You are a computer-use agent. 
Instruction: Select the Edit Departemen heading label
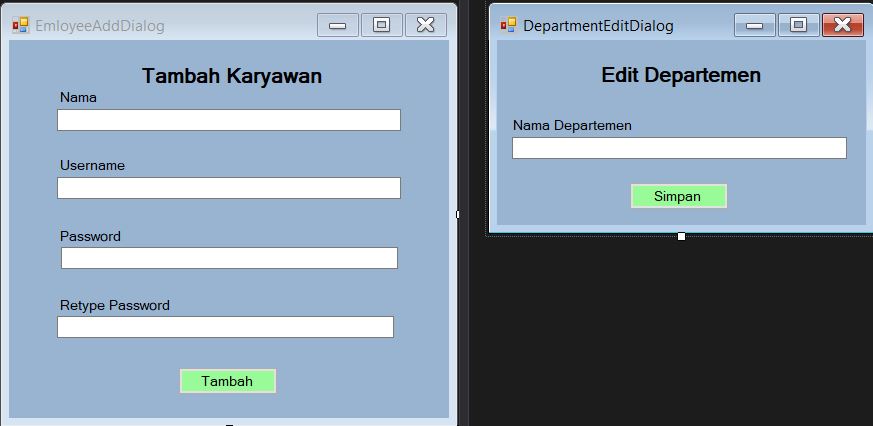681,75
